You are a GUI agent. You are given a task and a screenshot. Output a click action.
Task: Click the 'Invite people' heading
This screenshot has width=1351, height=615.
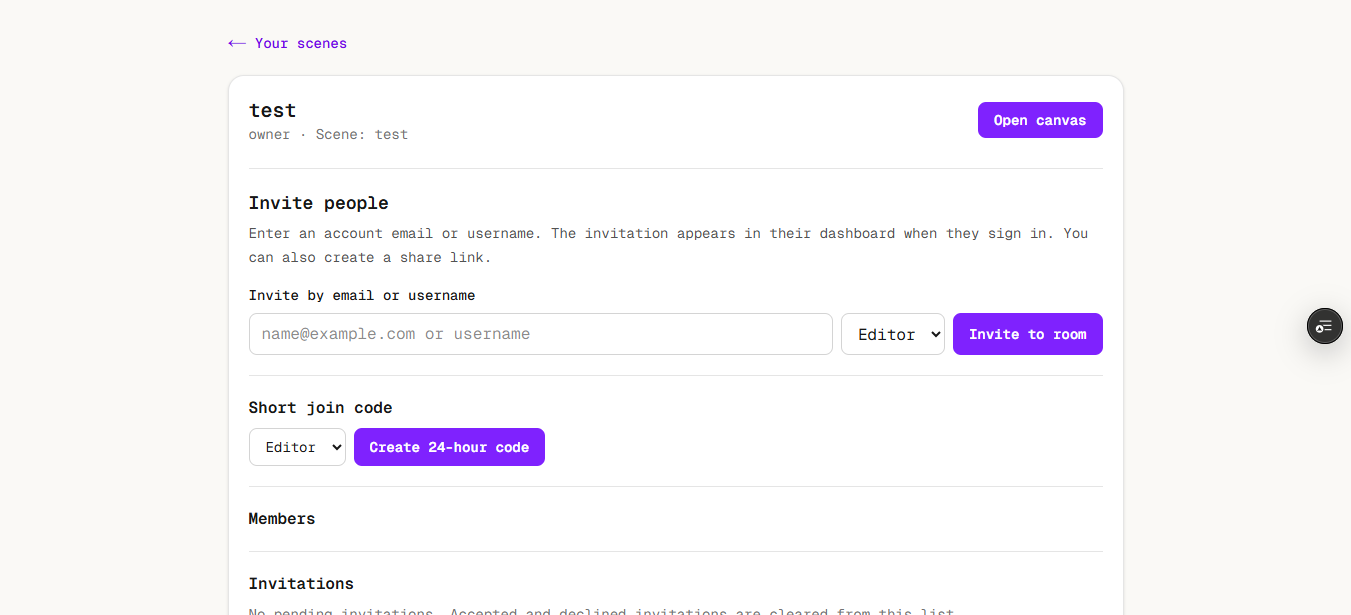tap(319, 203)
